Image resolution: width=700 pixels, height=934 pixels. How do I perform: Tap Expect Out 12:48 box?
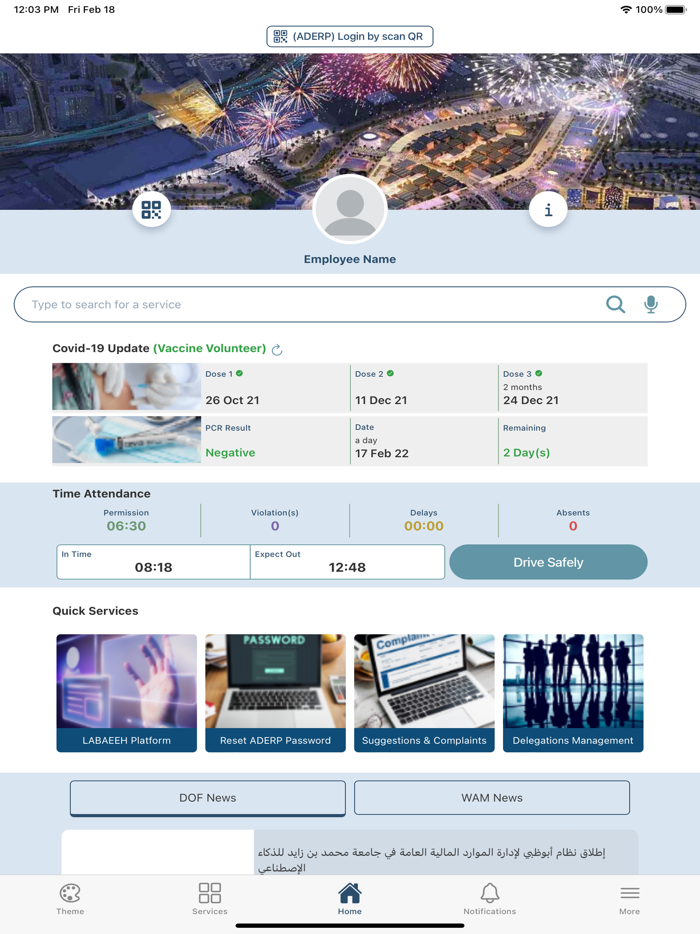pyautogui.click(x=347, y=562)
